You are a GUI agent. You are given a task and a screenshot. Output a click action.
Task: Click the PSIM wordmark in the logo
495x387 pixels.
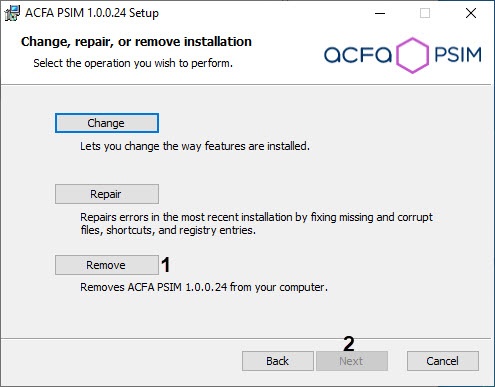click(458, 55)
